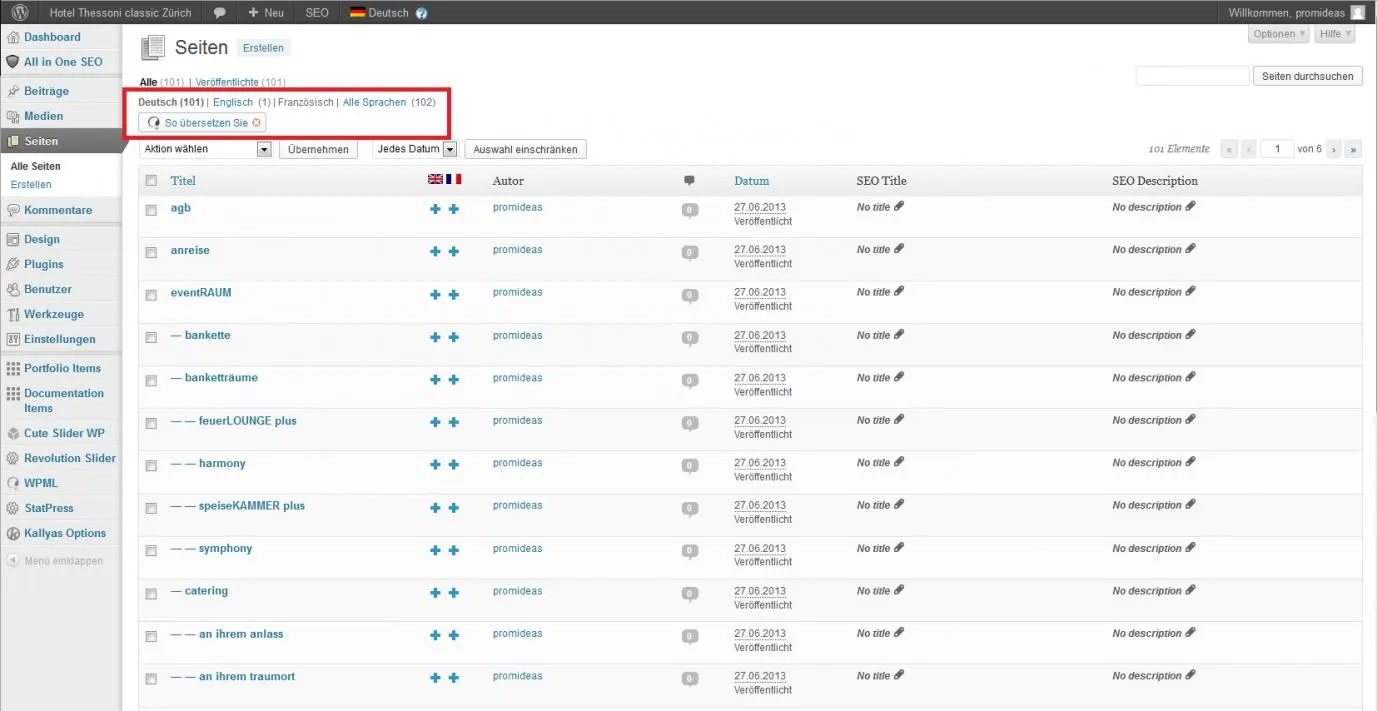Click Auswahl einschränken button
Screen dimensions: 1377x711
click(x=525, y=149)
